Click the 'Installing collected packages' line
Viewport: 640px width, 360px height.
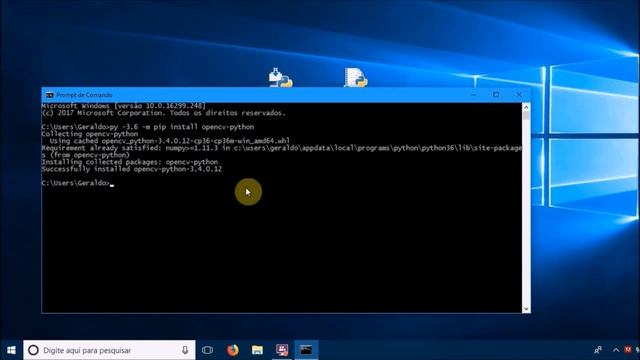coord(130,162)
